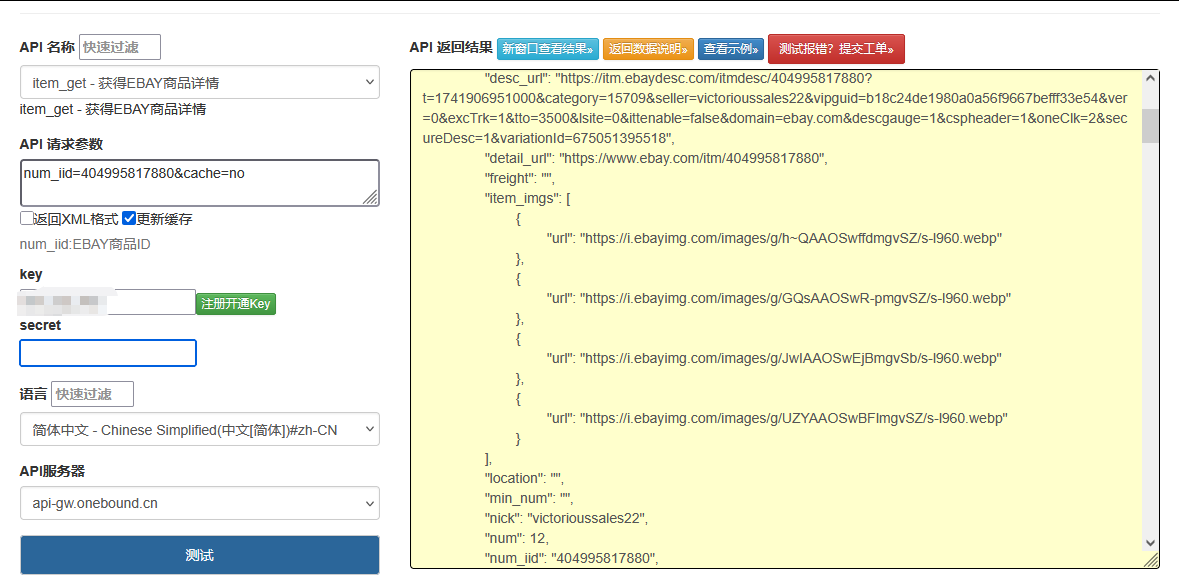Focus the API 名称 quick filter field
This screenshot has height=581, width=1179.
119,47
